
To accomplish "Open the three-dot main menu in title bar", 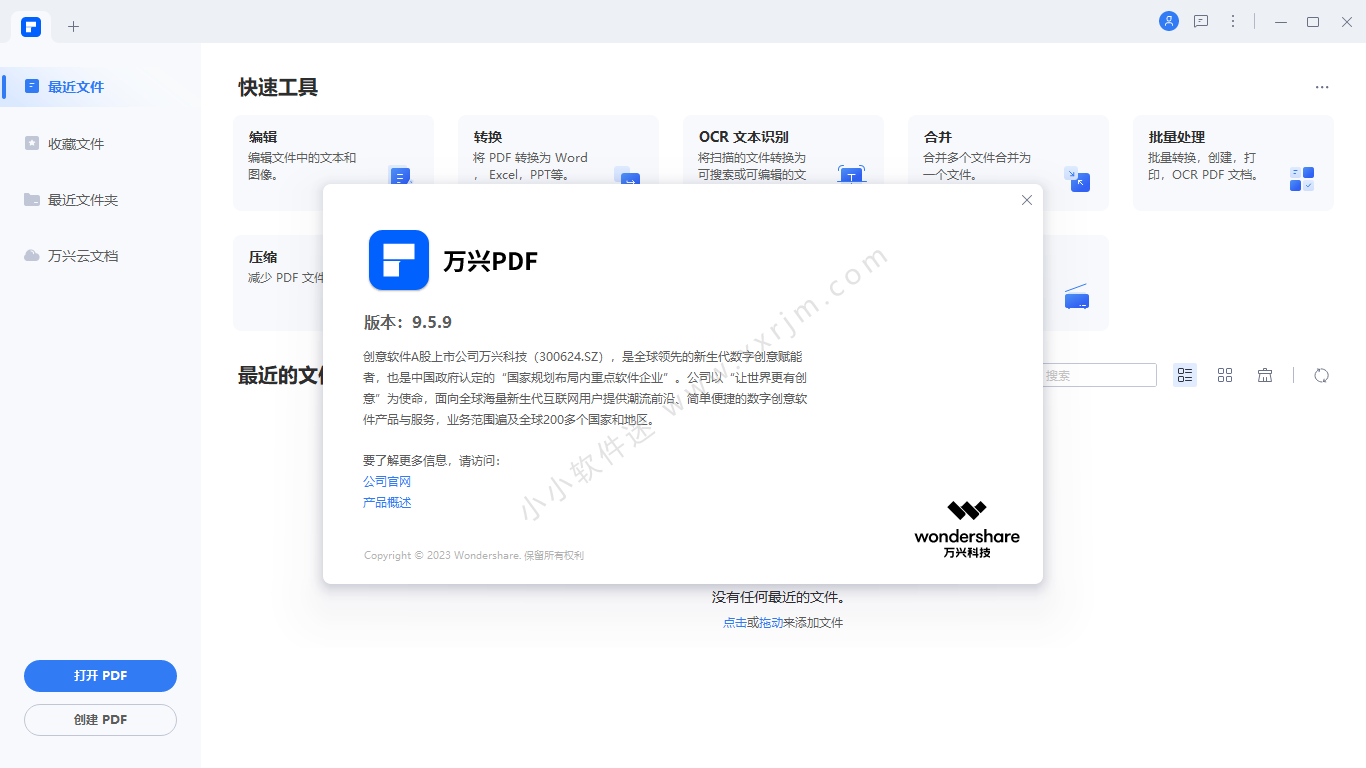I will (x=1233, y=21).
